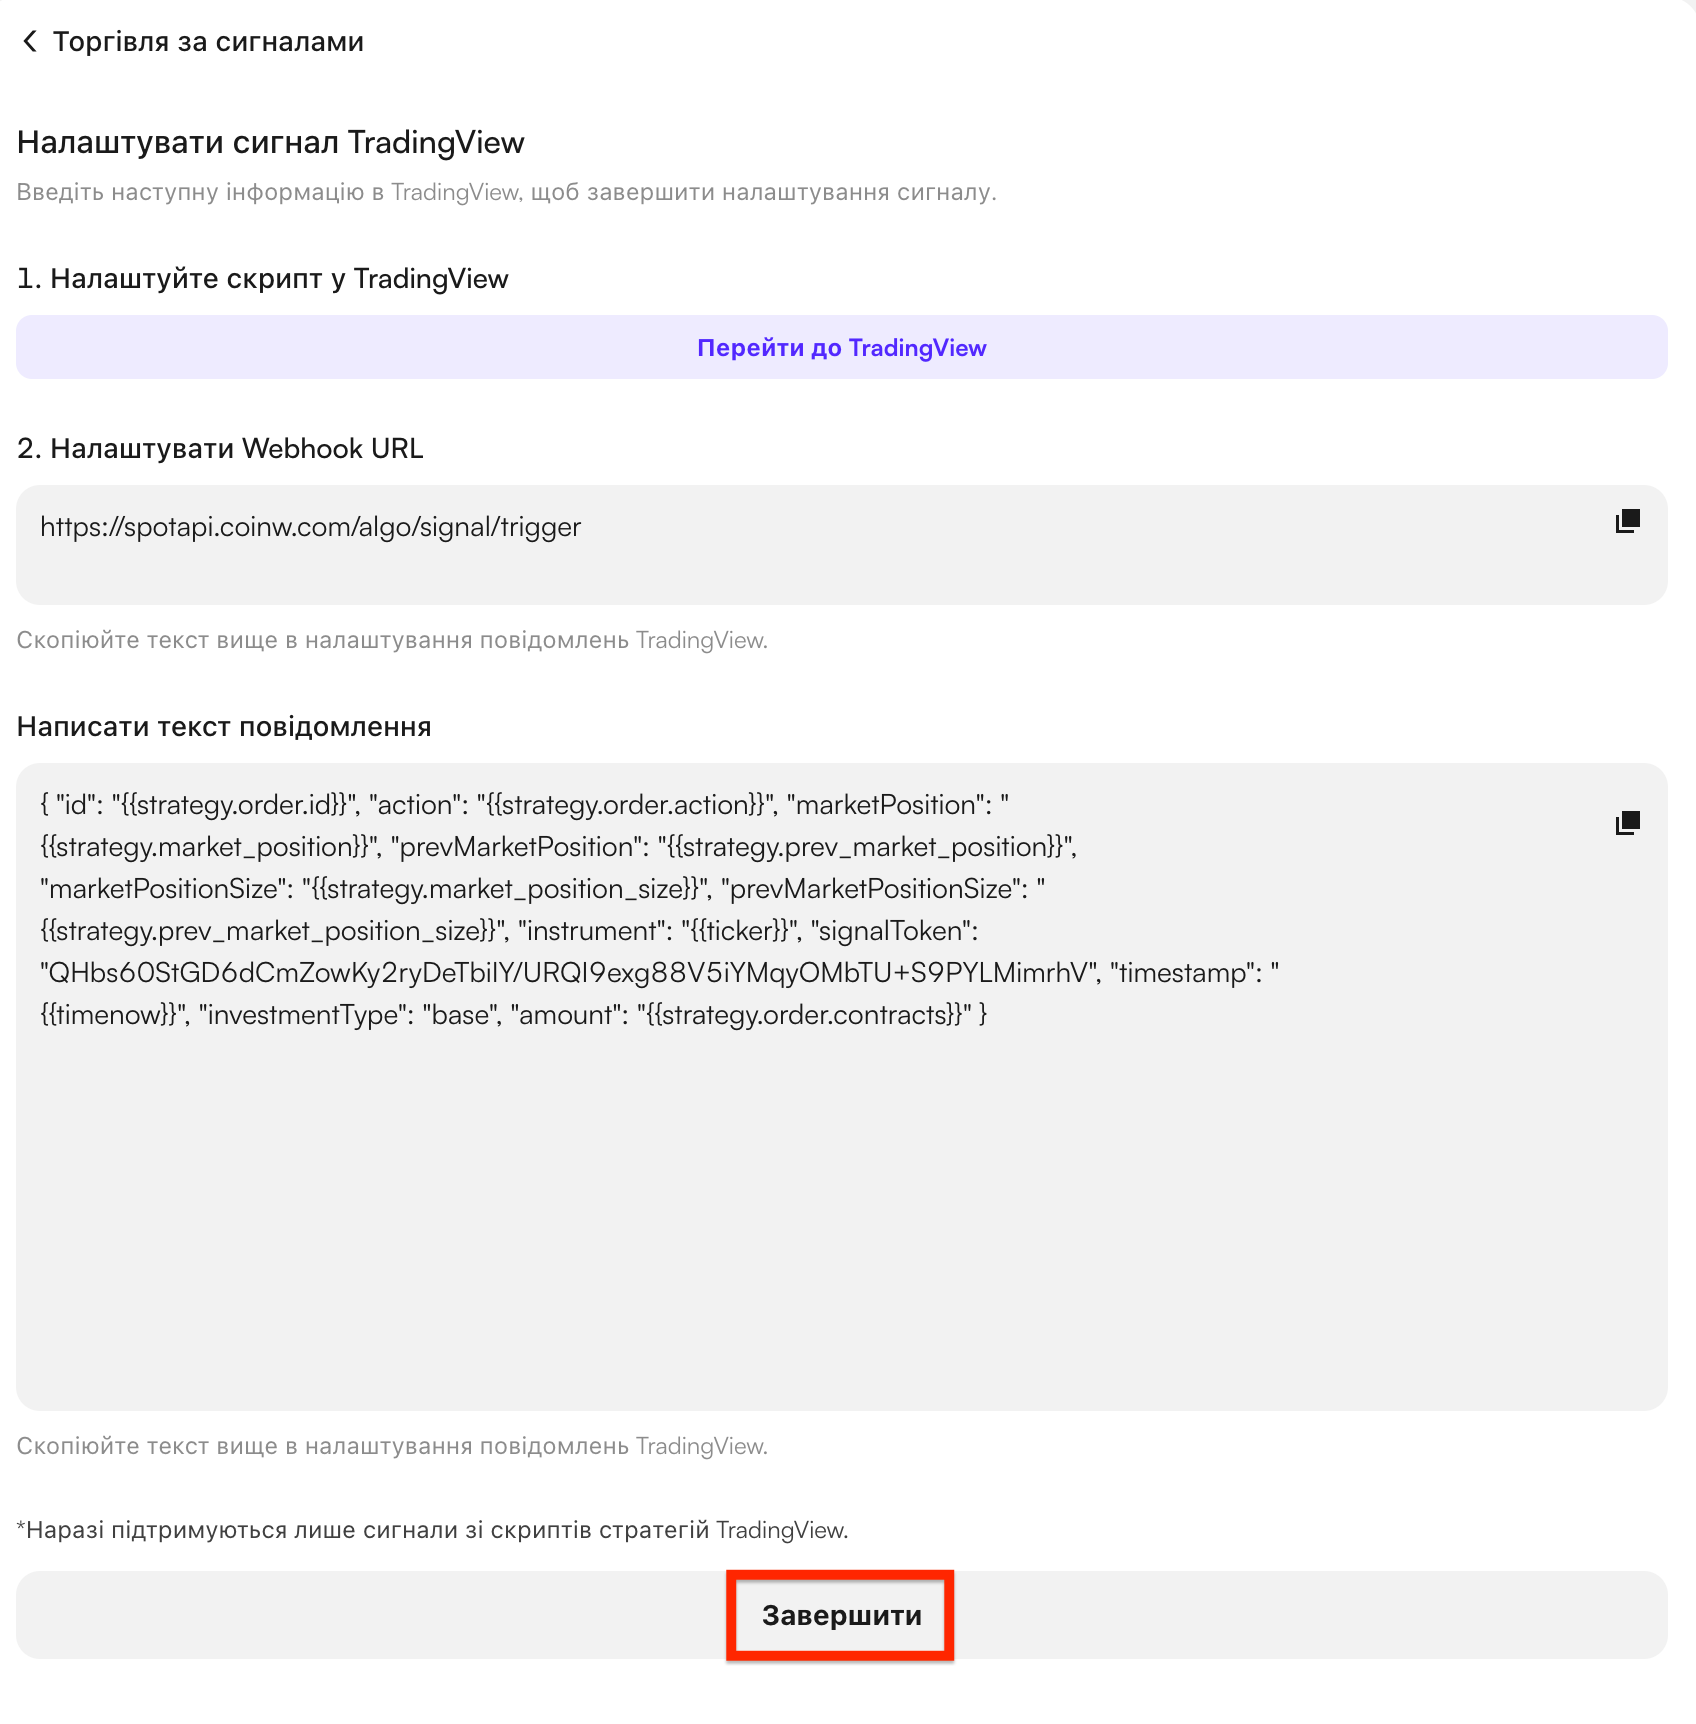
Task: Click the Налаштувати сигнал TradingView heading
Action: [271, 143]
